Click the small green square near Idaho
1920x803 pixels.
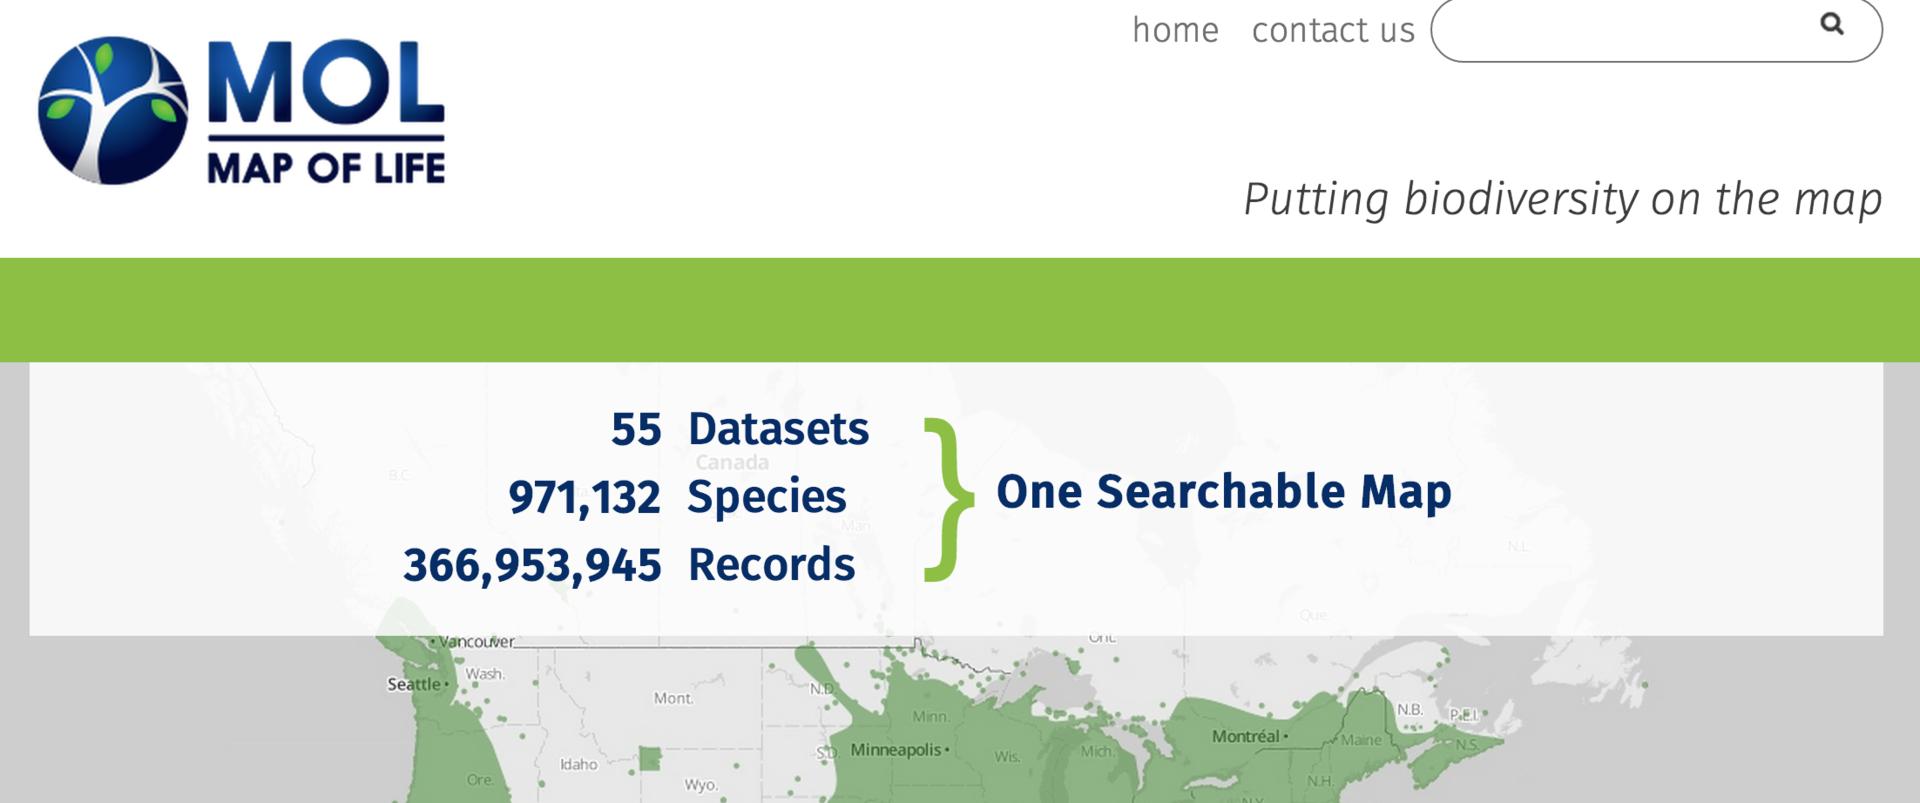(x=650, y=759)
